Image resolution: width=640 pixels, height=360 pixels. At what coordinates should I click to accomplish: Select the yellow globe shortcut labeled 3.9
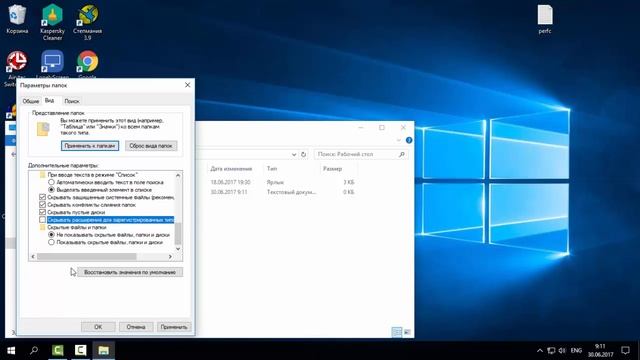click(x=87, y=21)
